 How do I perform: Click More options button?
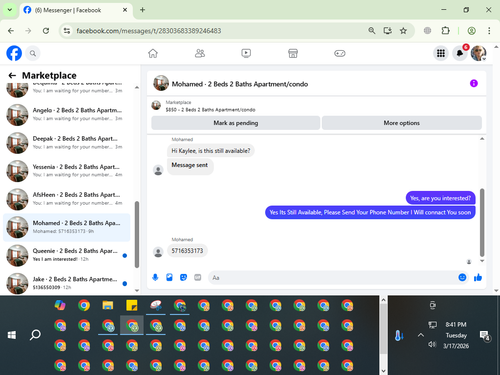pos(402,123)
